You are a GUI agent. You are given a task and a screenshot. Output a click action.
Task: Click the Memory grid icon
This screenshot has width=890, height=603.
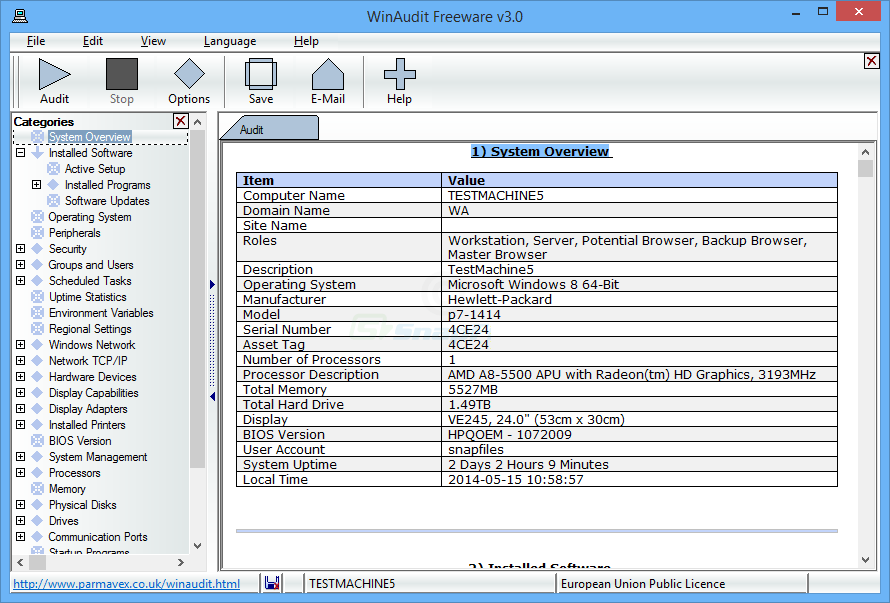(x=37, y=488)
